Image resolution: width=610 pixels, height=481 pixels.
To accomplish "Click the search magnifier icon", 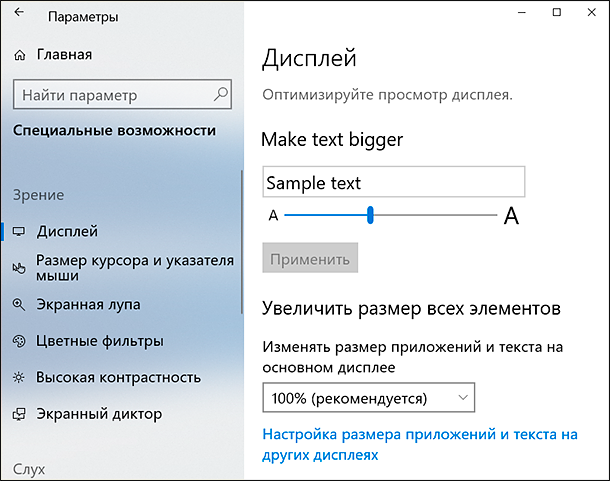I will tap(222, 96).
